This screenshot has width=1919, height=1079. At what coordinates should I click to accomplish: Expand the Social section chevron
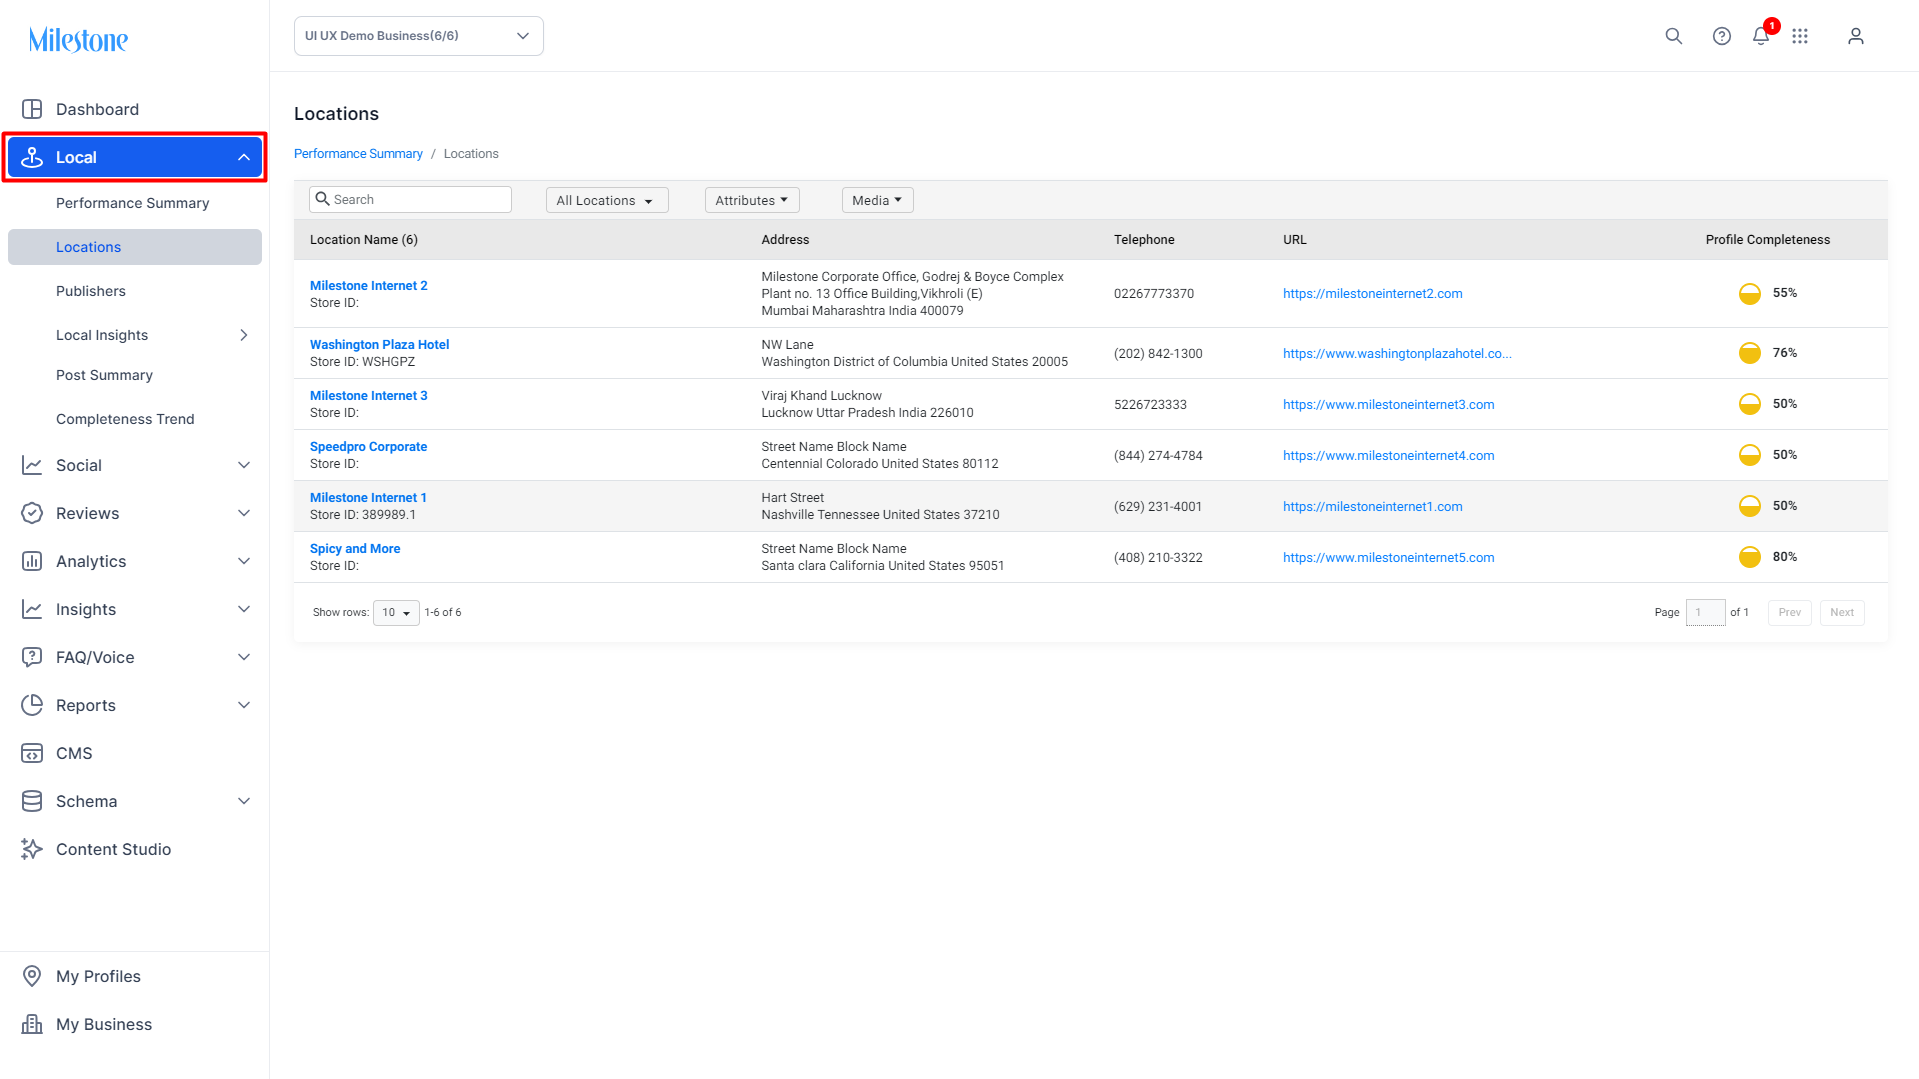(244, 465)
